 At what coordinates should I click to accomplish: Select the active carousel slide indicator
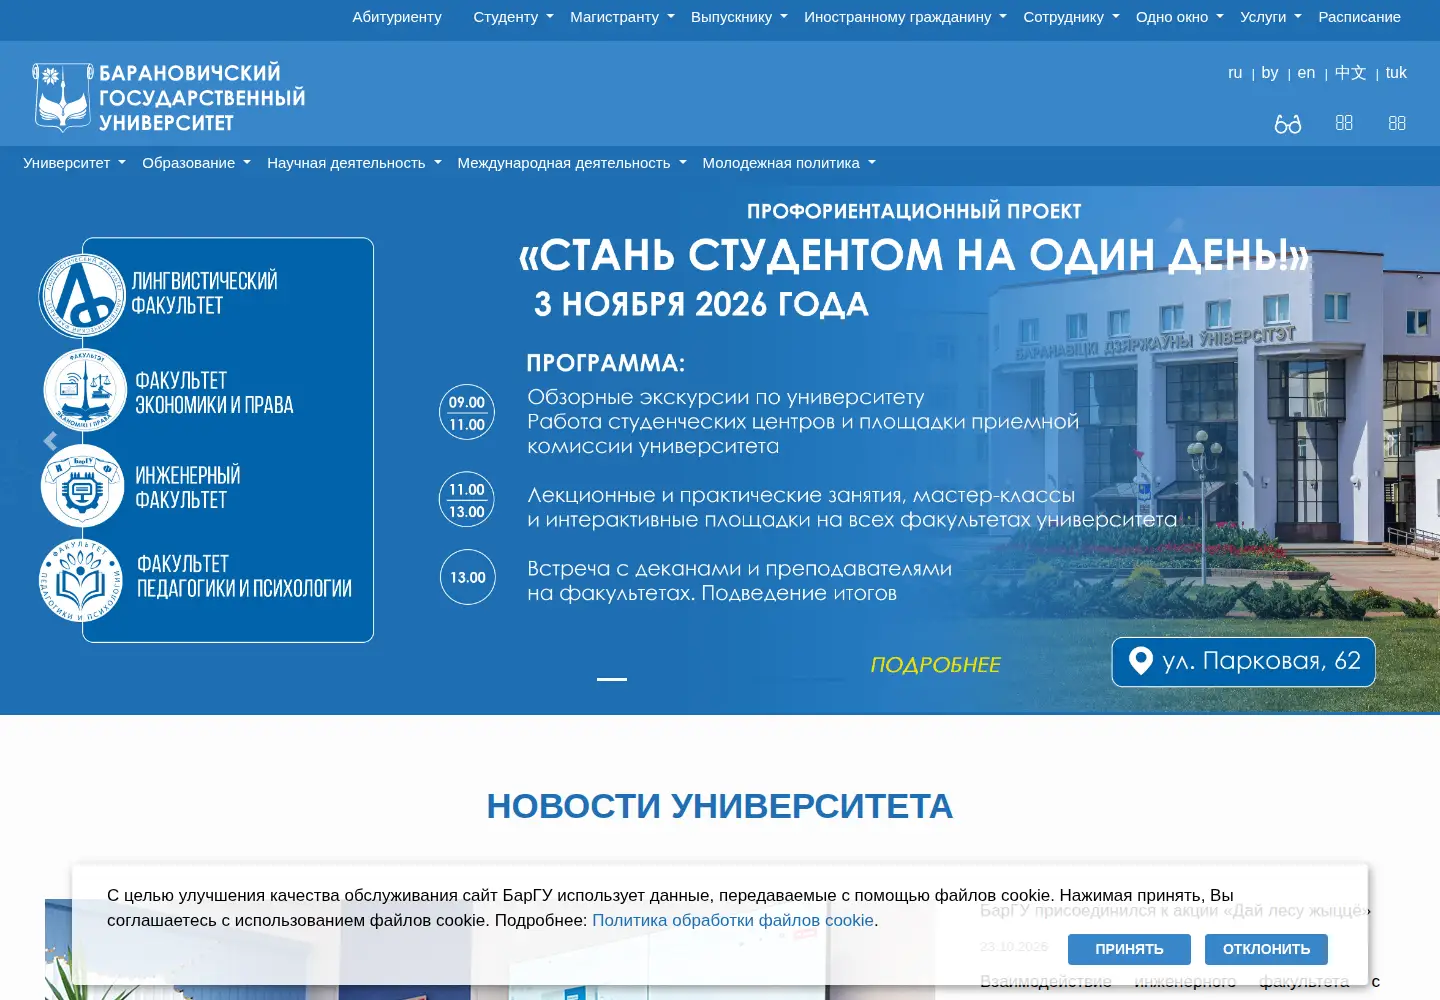point(612,679)
